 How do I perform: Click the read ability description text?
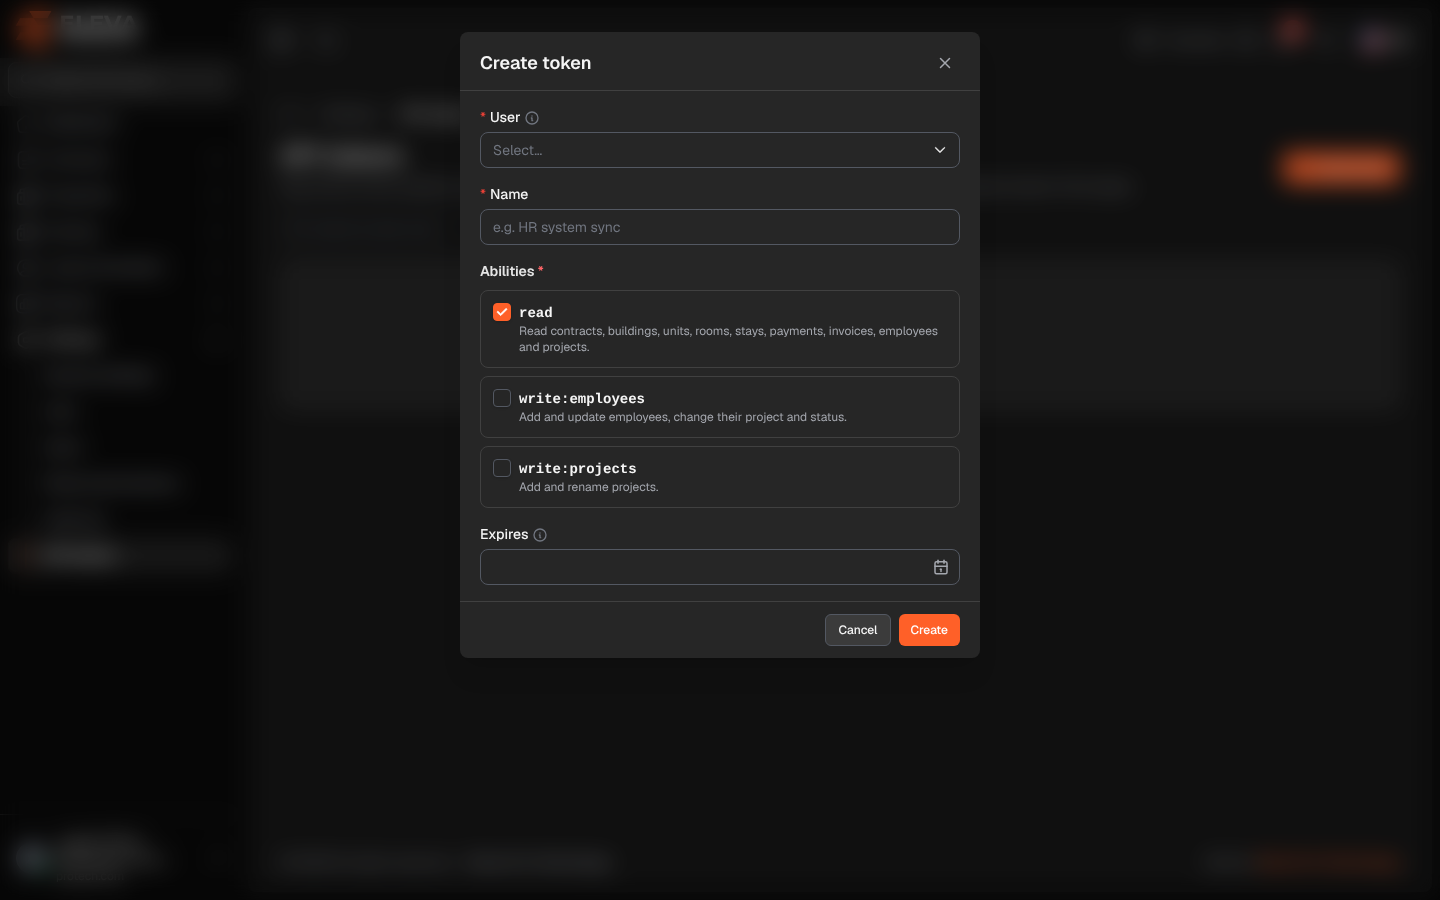pos(728,339)
